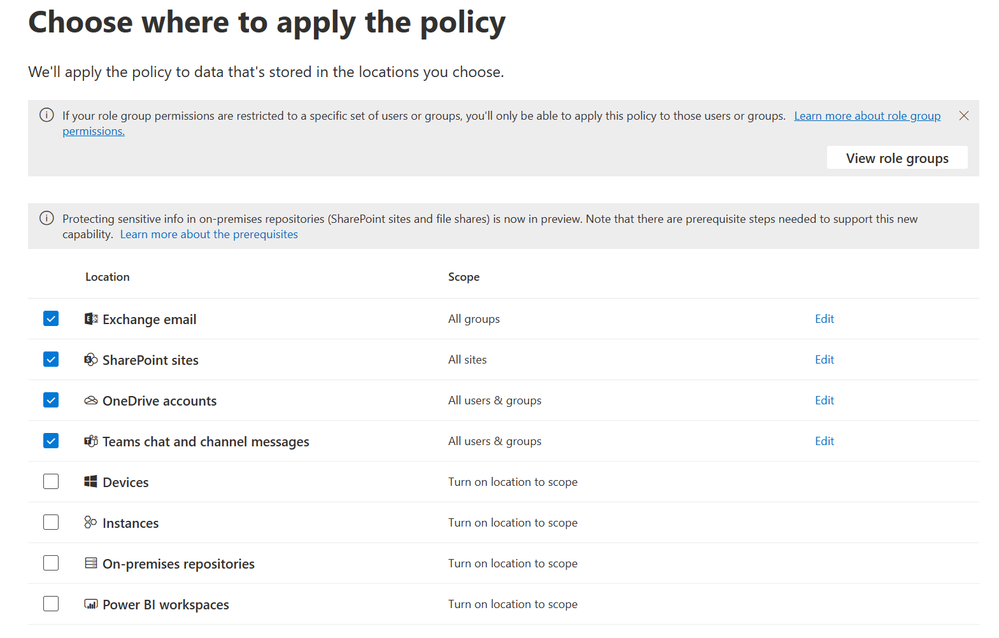
Task: Edit the OneDrive accounts scope
Action: 824,401
